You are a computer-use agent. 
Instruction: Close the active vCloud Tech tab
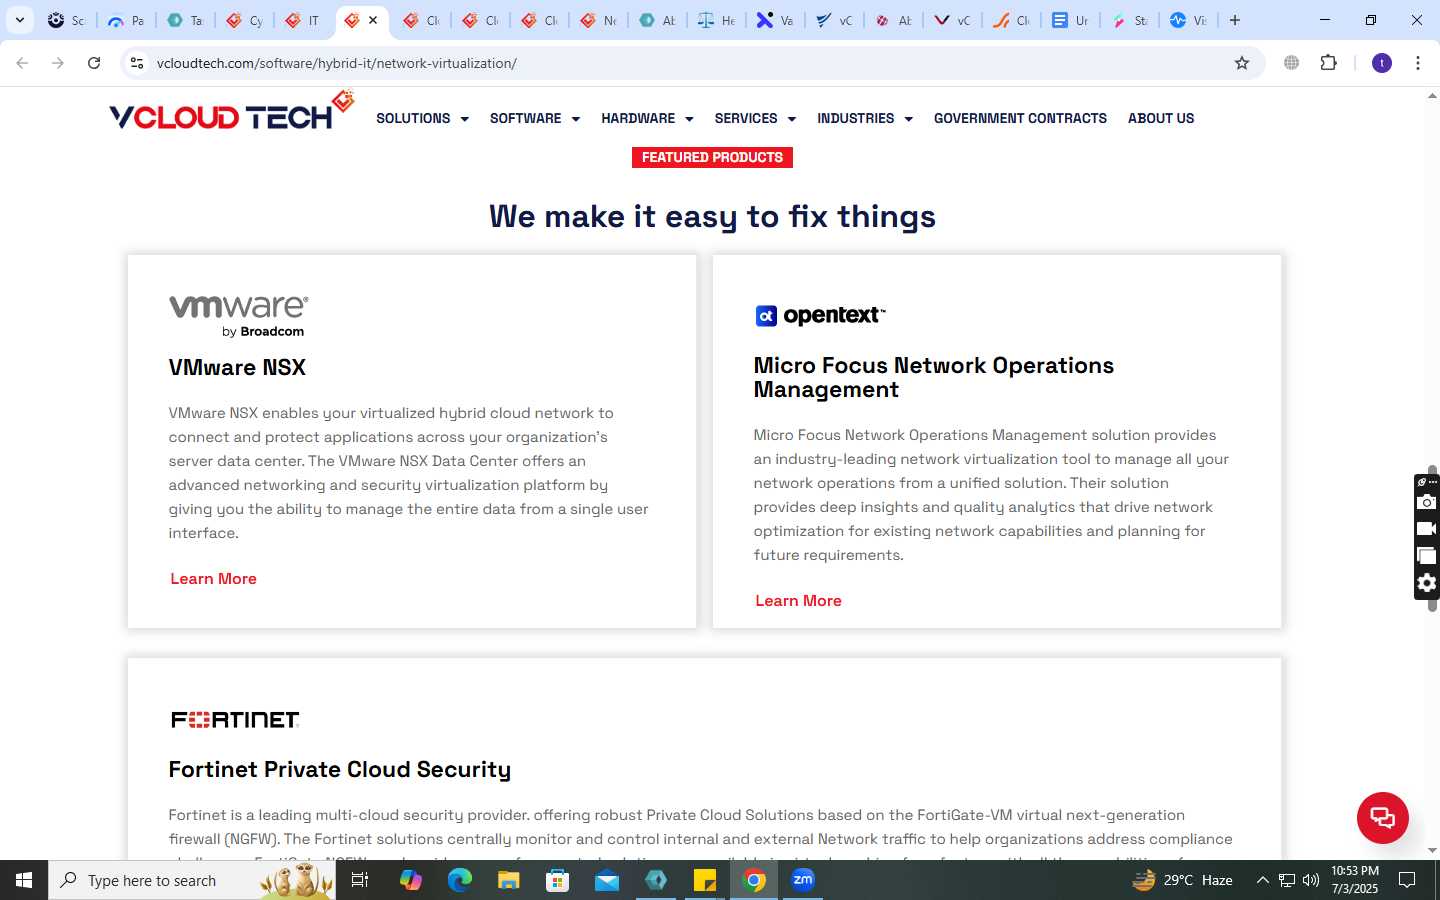pyautogui.click(x=373, y=20)
